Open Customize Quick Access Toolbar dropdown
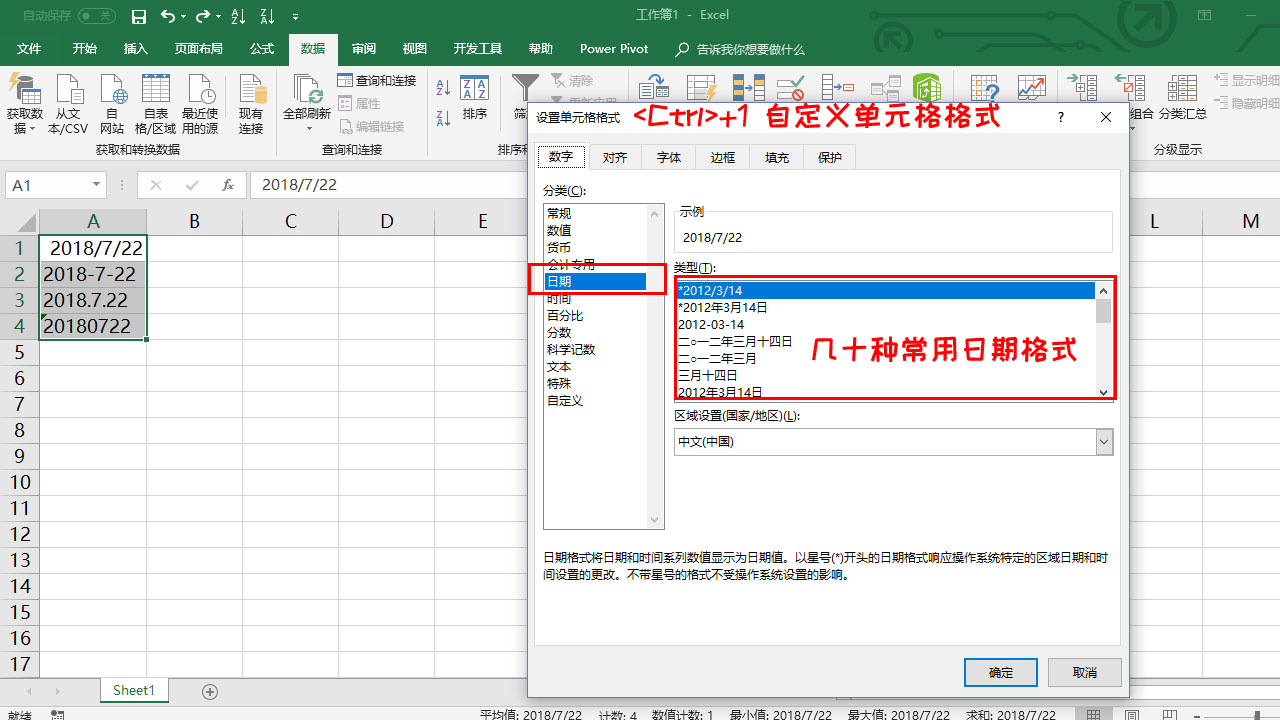This screenshot has height=720, width=1280. pyautogui.click(x=295, y=17)
